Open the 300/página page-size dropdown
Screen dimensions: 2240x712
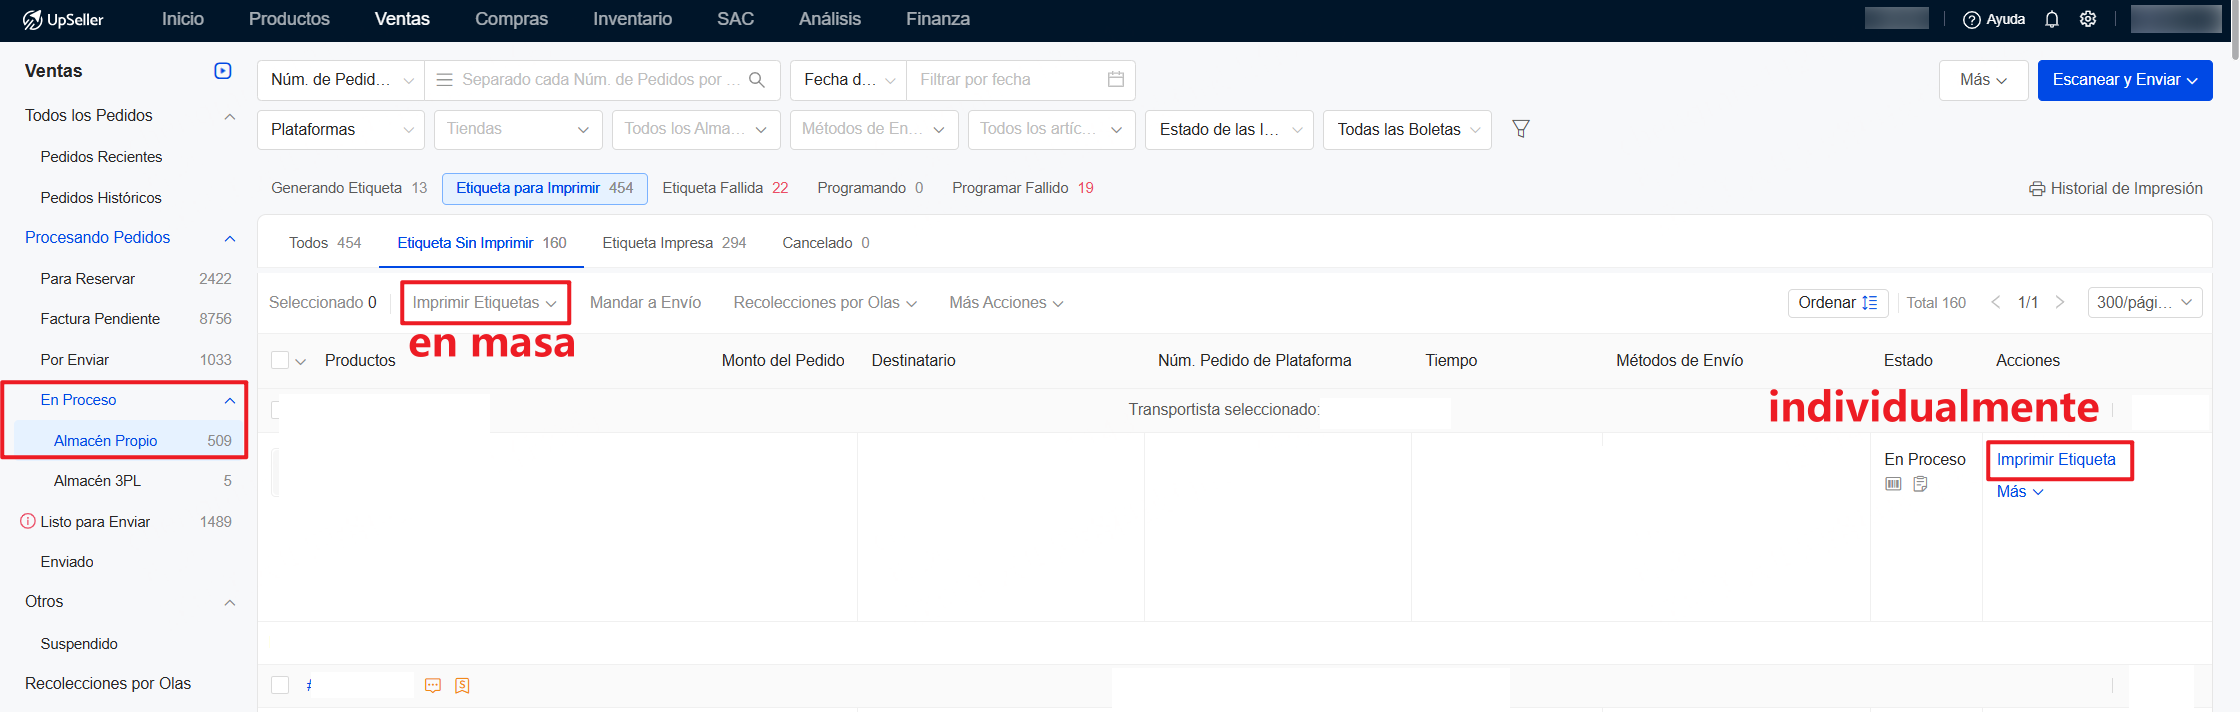point(2145,303)
